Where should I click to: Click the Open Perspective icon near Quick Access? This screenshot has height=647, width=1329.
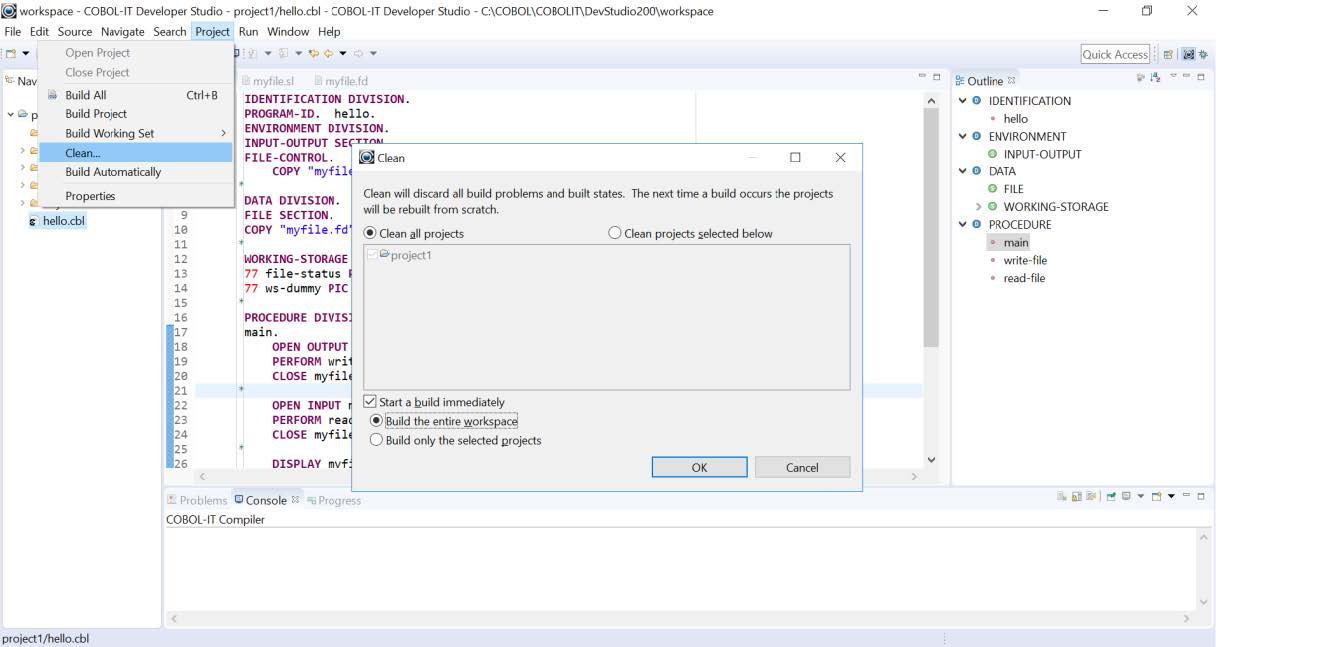click(x=1168, y=54)
